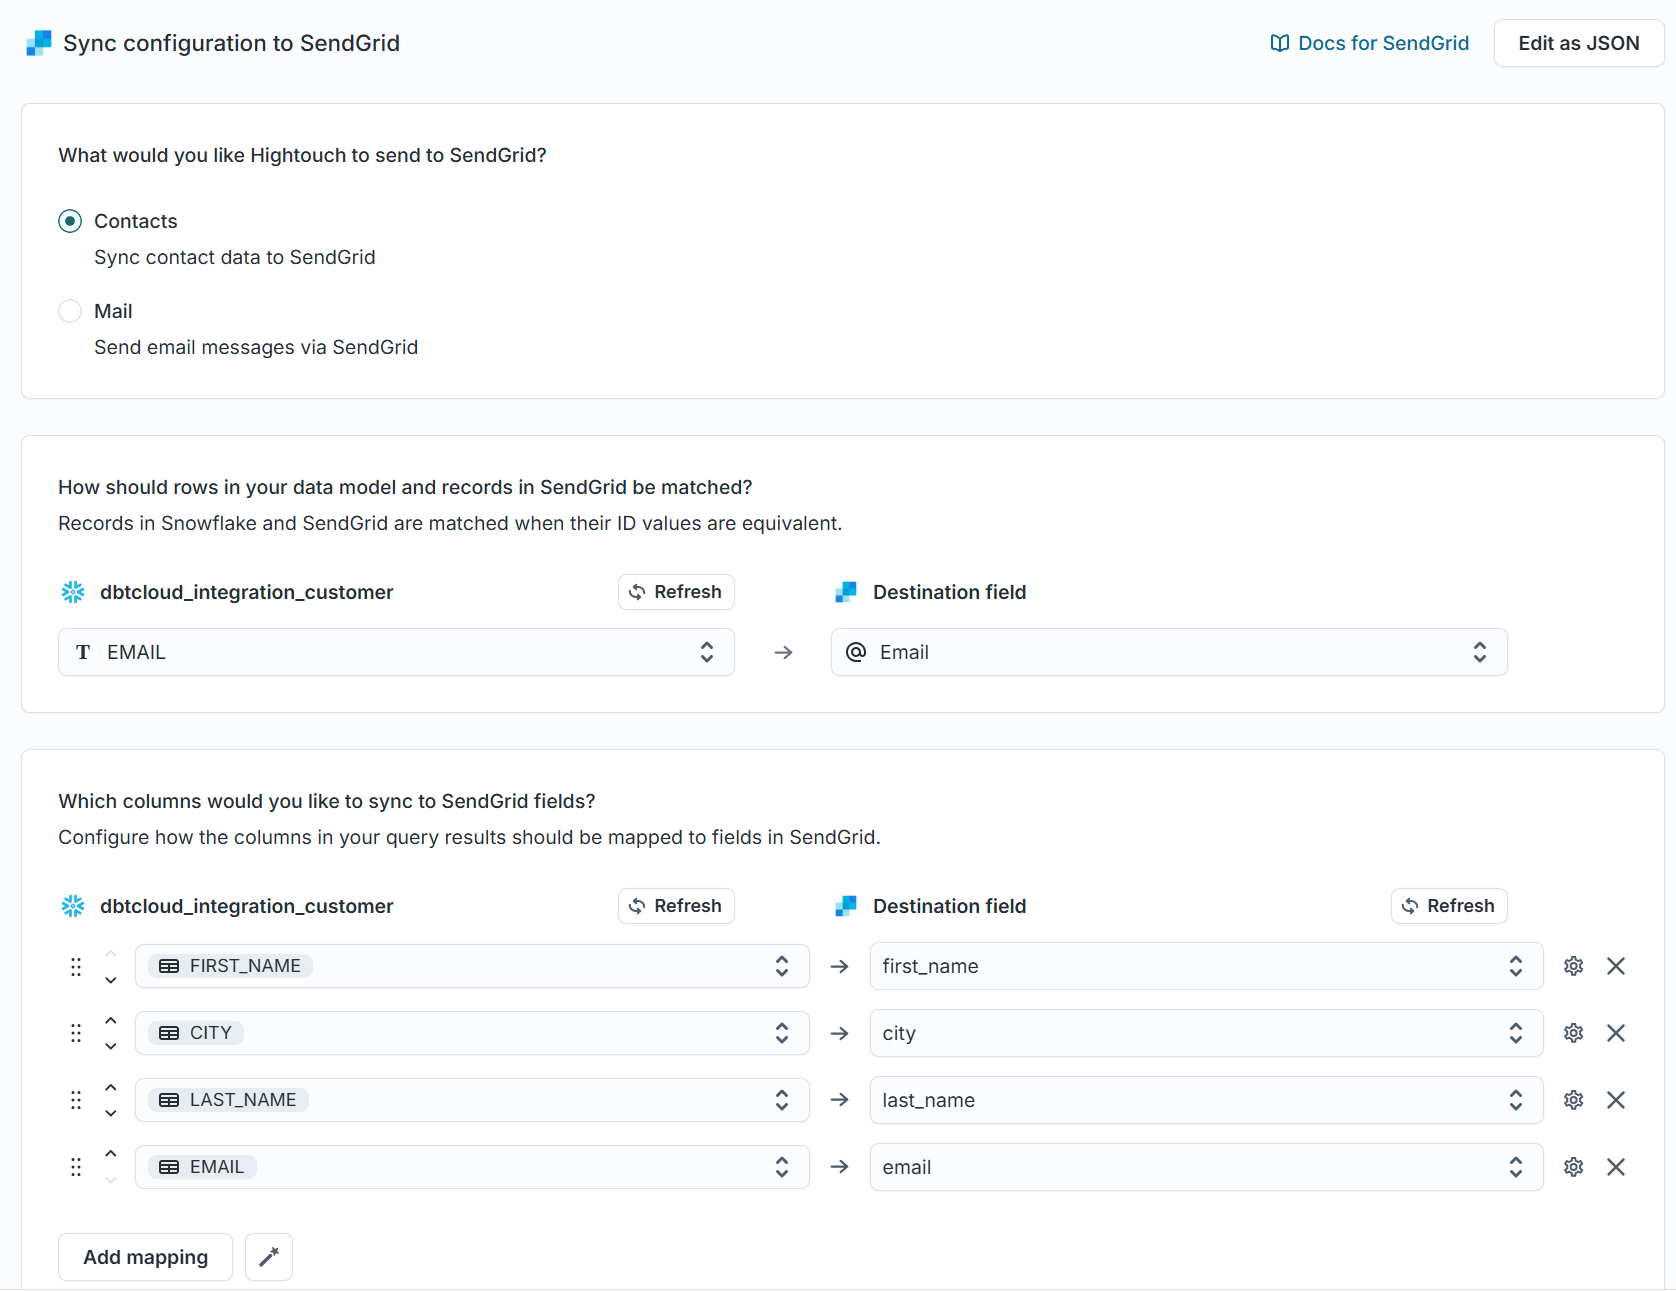
Task: Remove the first_name mapping row
Action: click(x=1616, y=966)
